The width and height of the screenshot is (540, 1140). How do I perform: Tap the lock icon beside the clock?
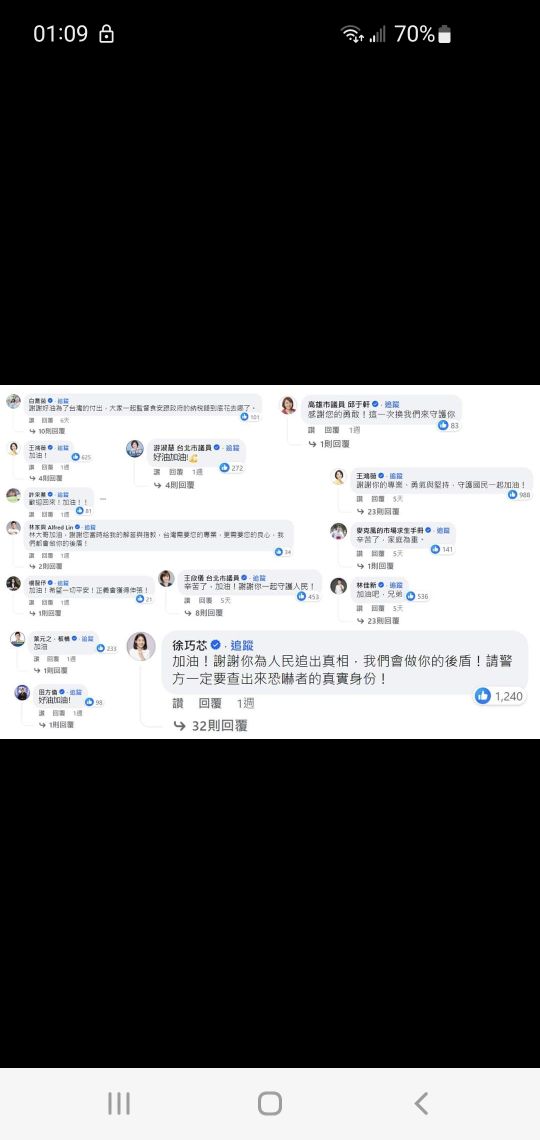pos(106,34)
